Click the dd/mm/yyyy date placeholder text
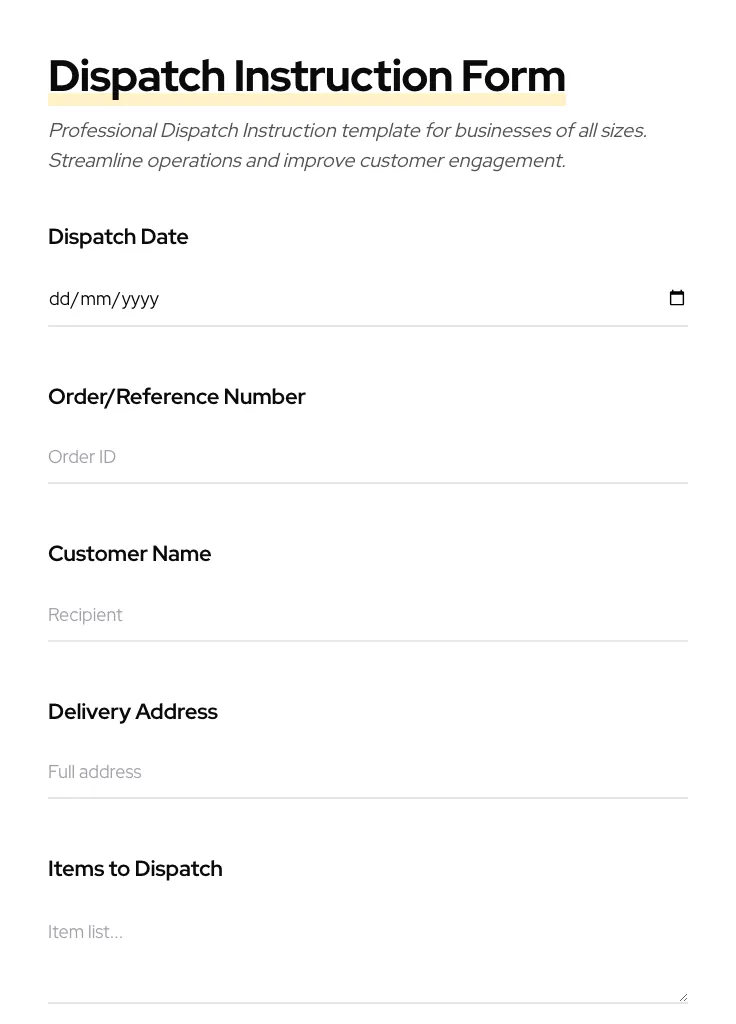 coord(104,298)
